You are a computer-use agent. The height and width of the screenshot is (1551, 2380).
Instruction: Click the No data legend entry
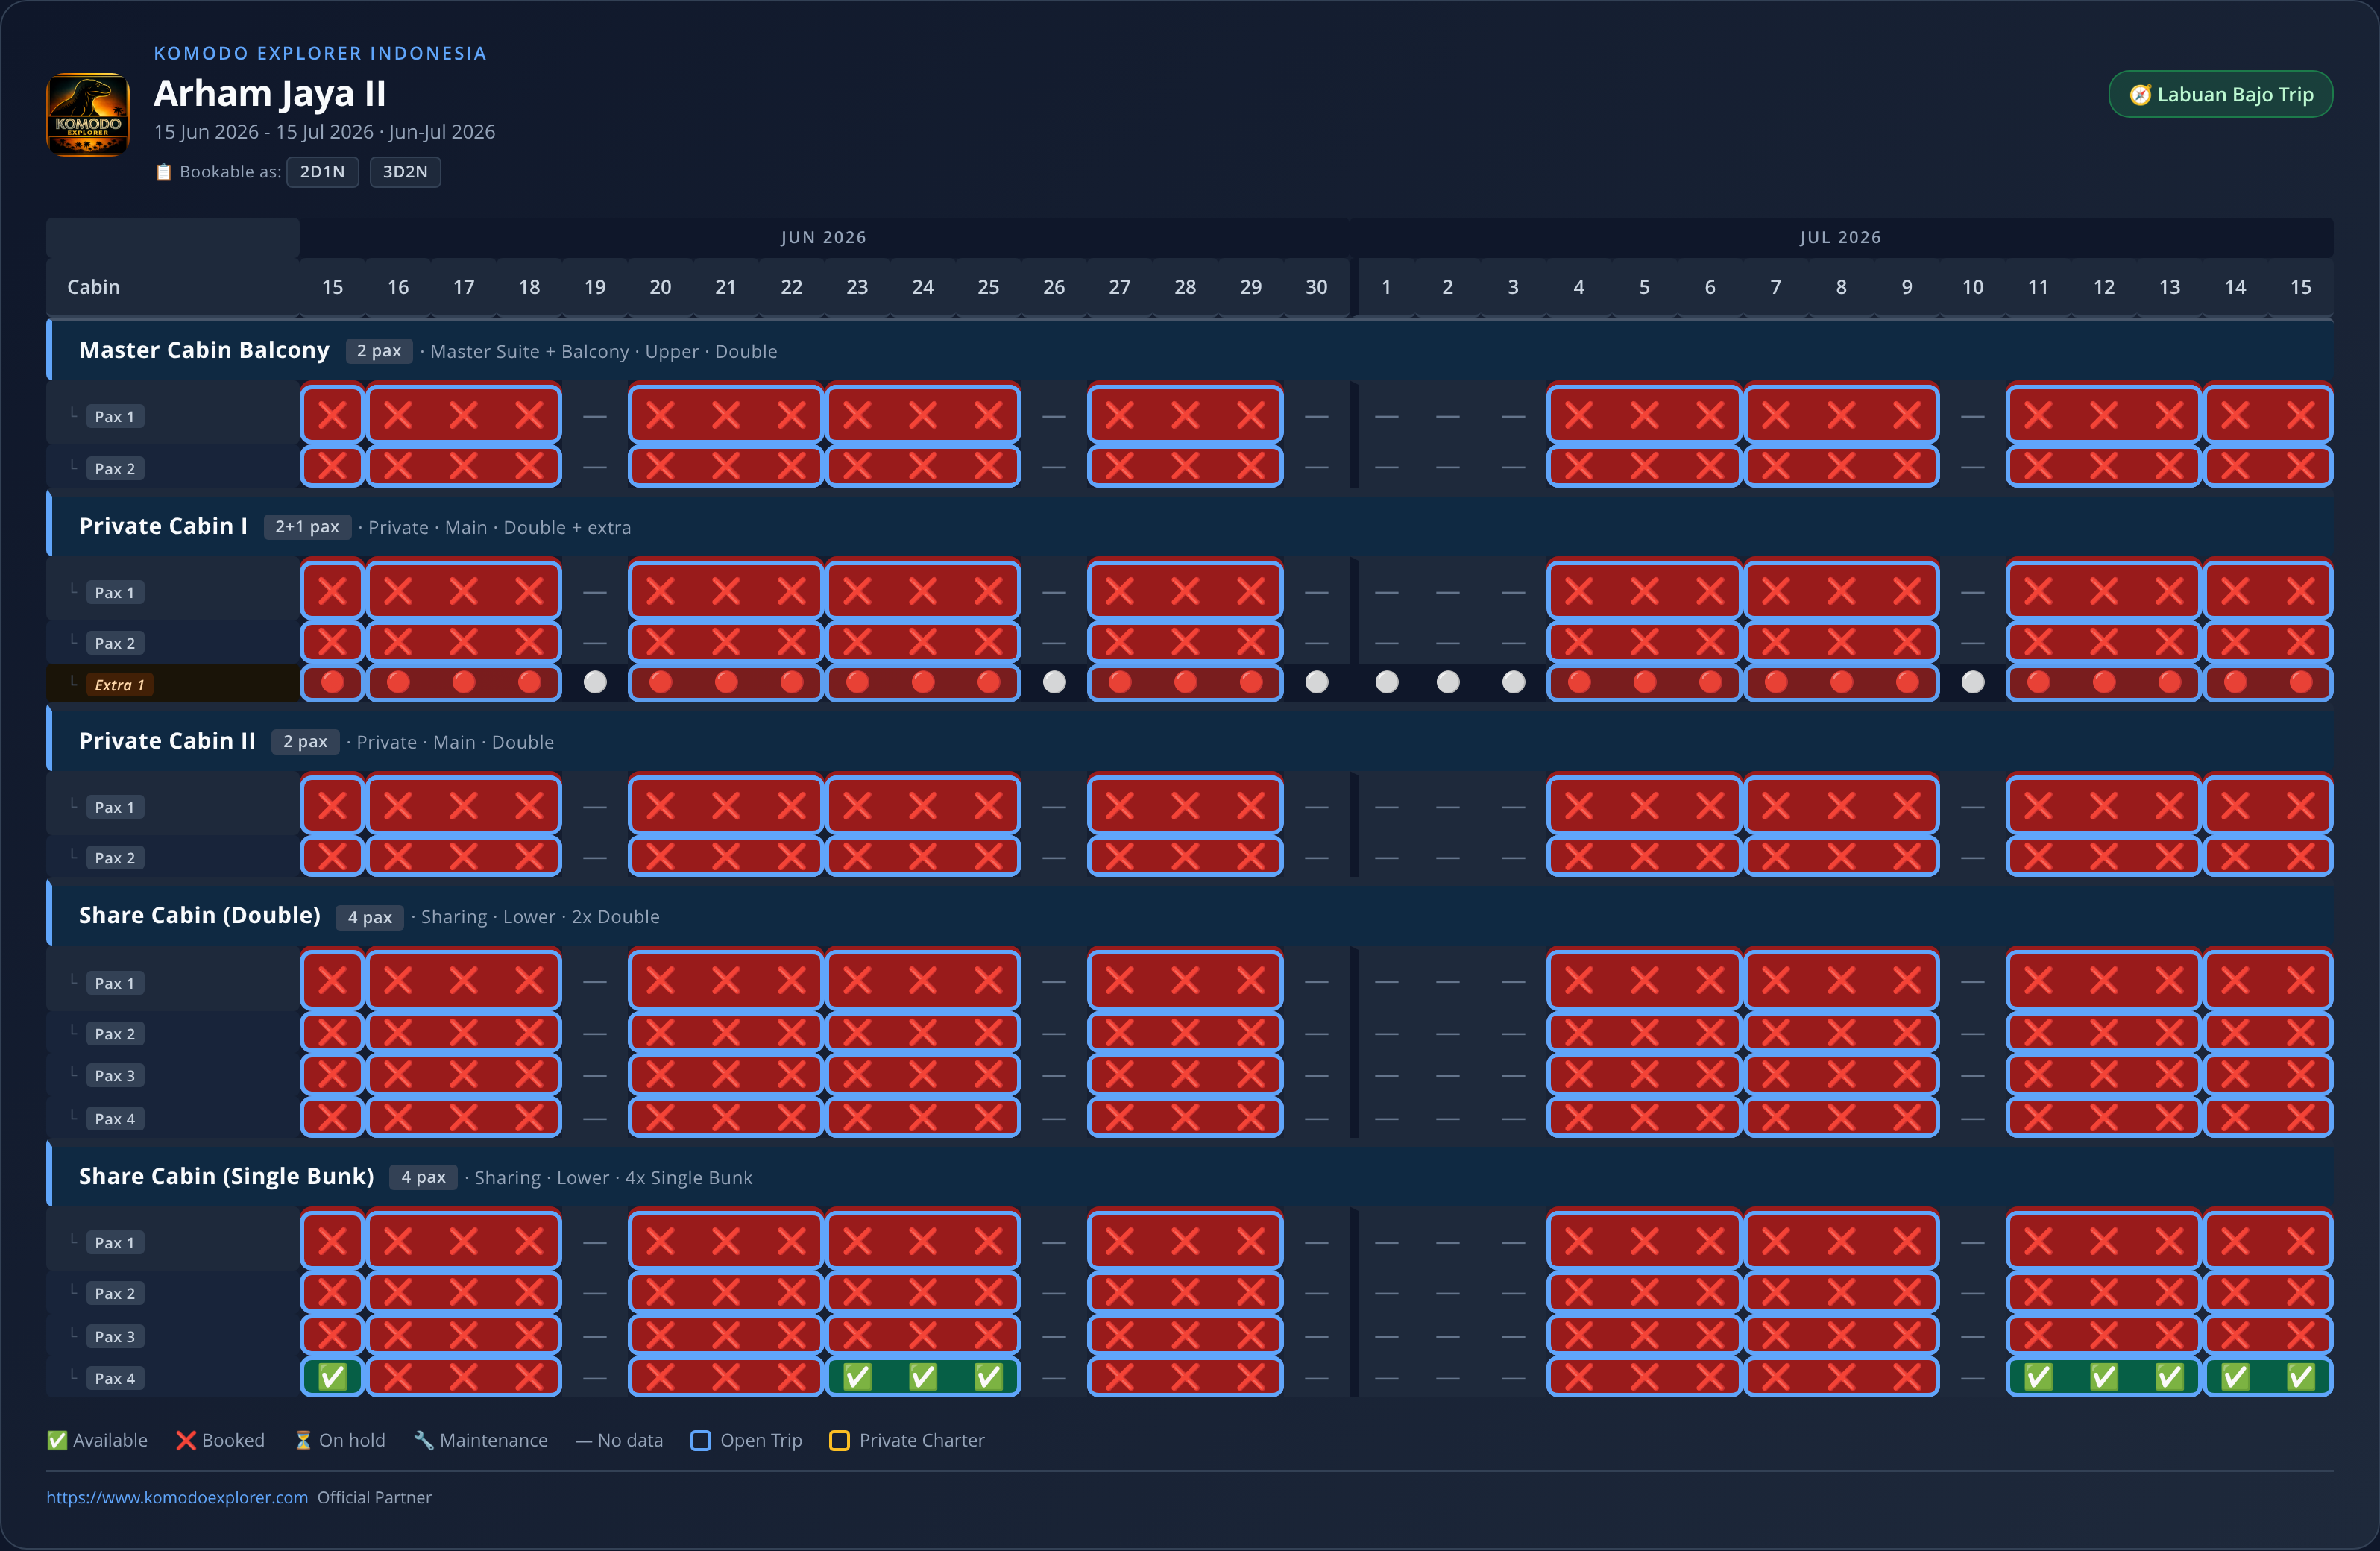point(619,1440)
